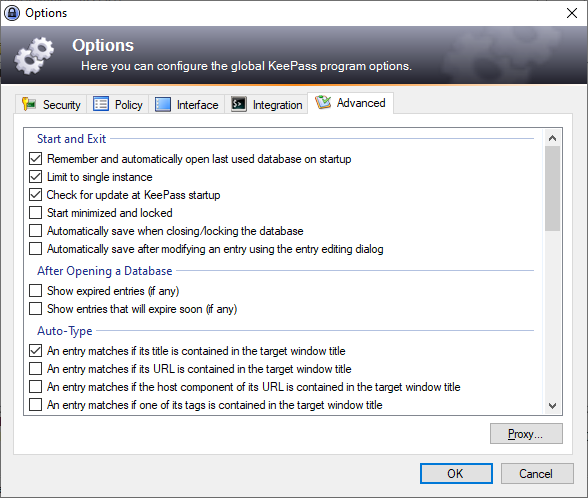Uncheck entry matches if title contained
The height and width of the screenshot is (498, 588).
[x=36, y=351]
